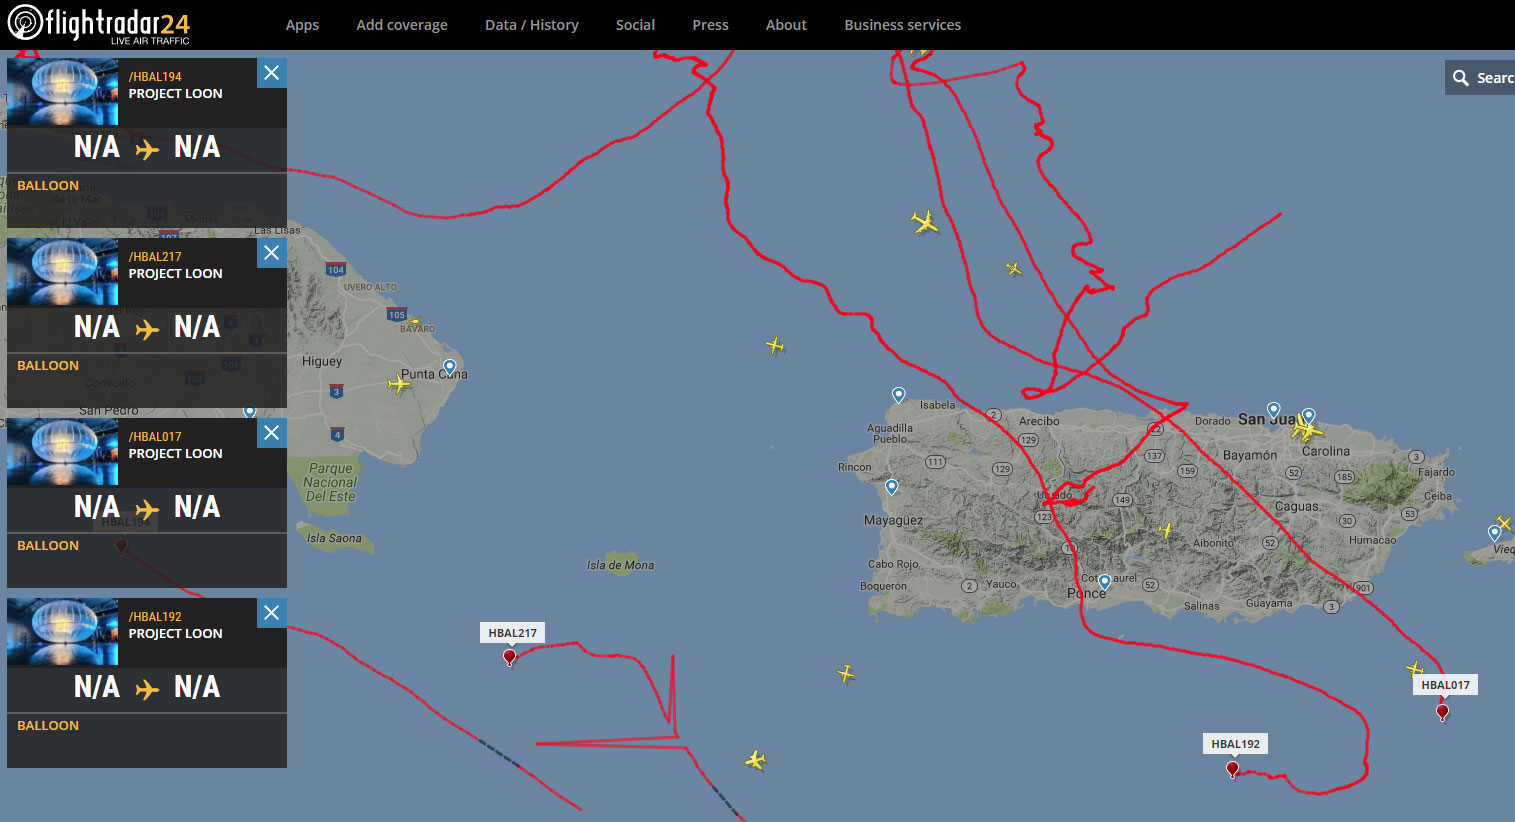Screen dimensions: 1515x822
Task: Click PROJECT LOON in the HBAL192 panel
Action: (176, 634)
